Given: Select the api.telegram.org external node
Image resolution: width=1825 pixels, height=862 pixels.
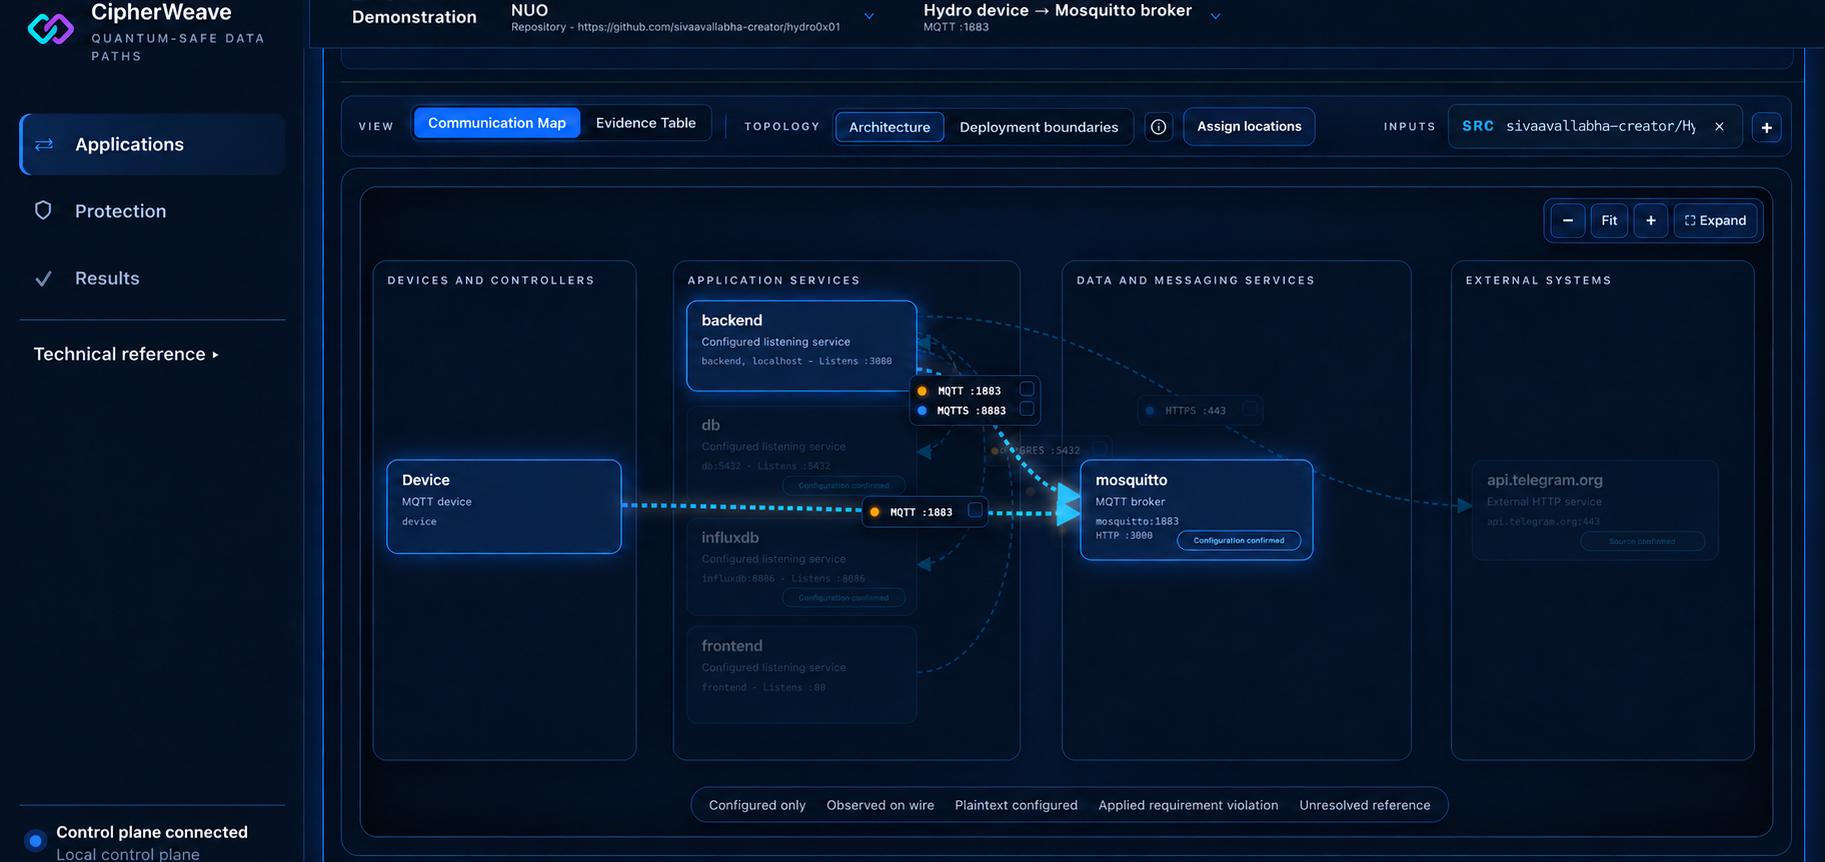Looking at the screenshot, I should coord(1595,510).
